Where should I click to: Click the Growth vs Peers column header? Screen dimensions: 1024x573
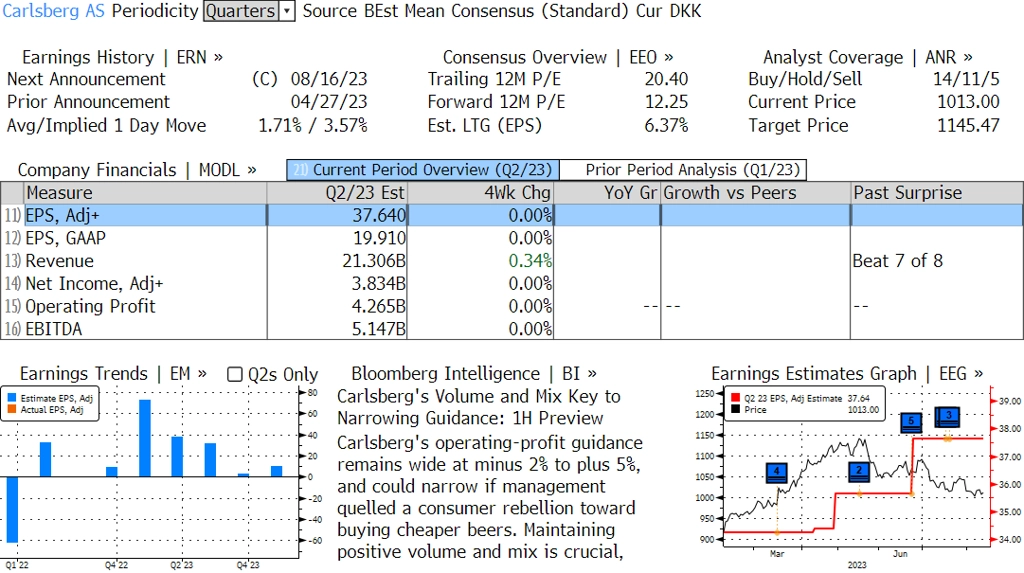(x=756, y=193)
